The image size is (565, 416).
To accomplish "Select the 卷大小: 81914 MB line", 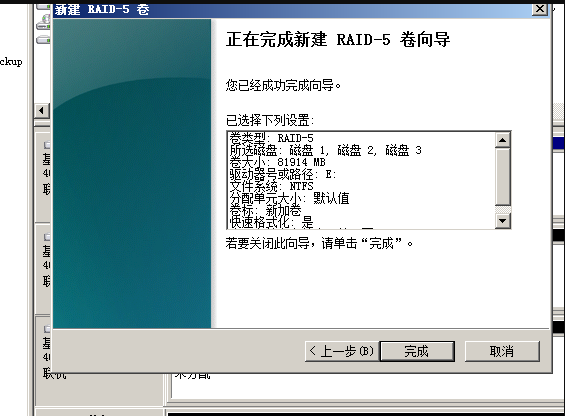I will (277, 162).
